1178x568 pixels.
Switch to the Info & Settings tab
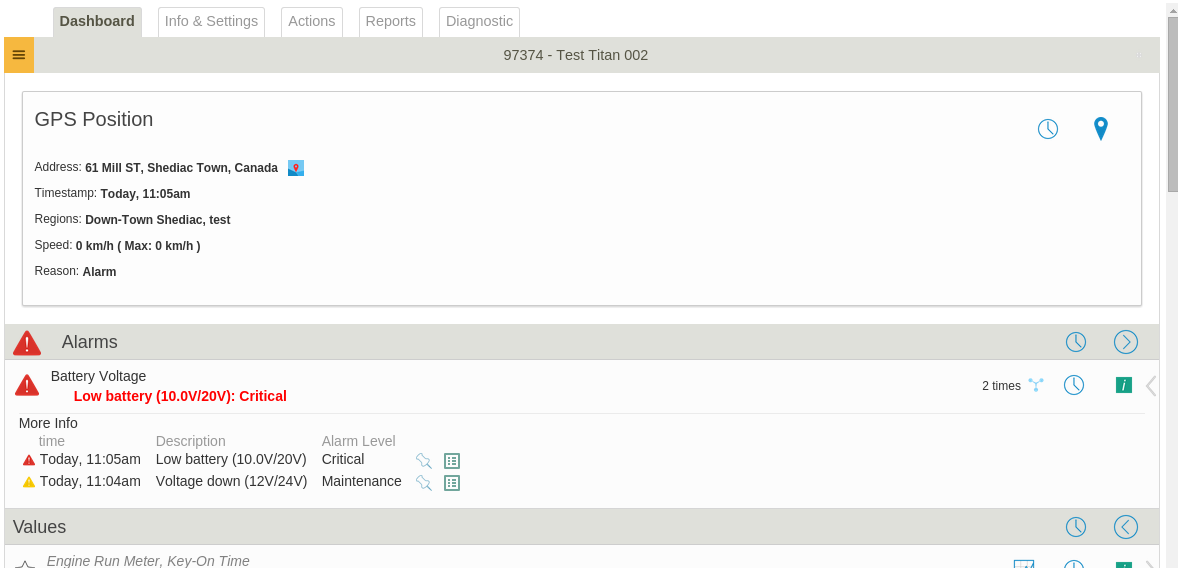click(211, 22)
